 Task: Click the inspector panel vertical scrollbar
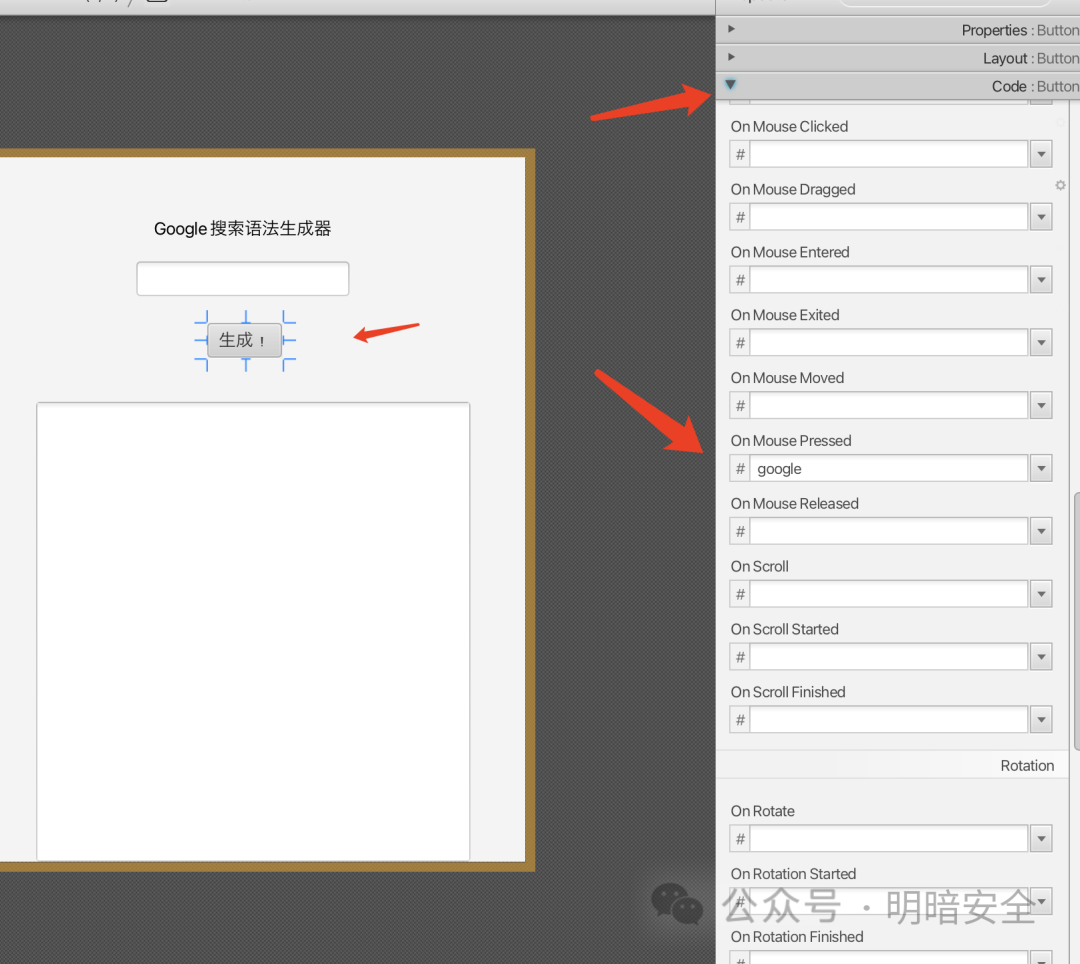click(1076, 621)
